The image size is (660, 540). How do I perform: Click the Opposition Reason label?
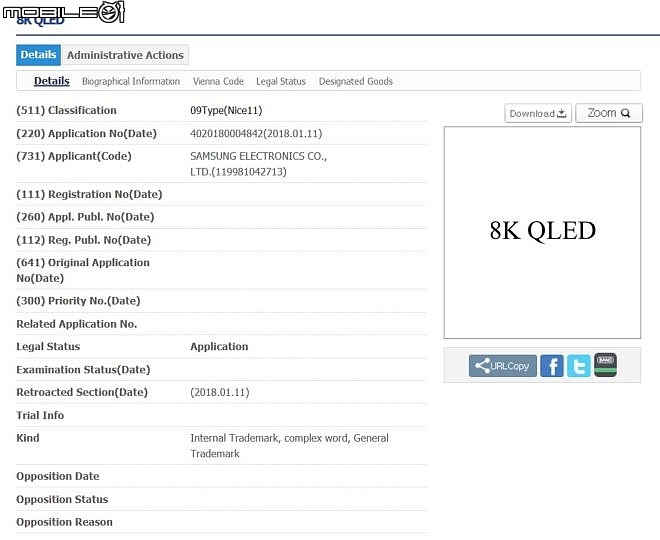pyautogui.click(x=64, y=522)
